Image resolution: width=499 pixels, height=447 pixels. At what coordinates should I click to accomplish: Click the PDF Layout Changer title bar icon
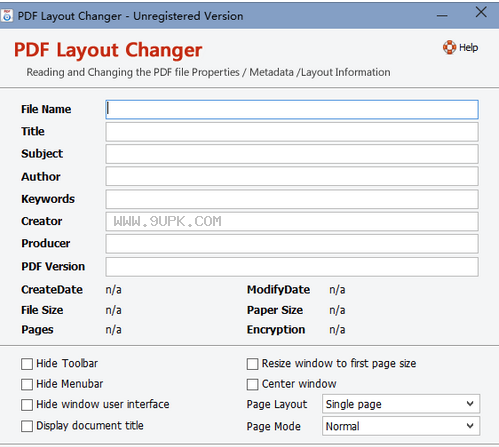7,16
